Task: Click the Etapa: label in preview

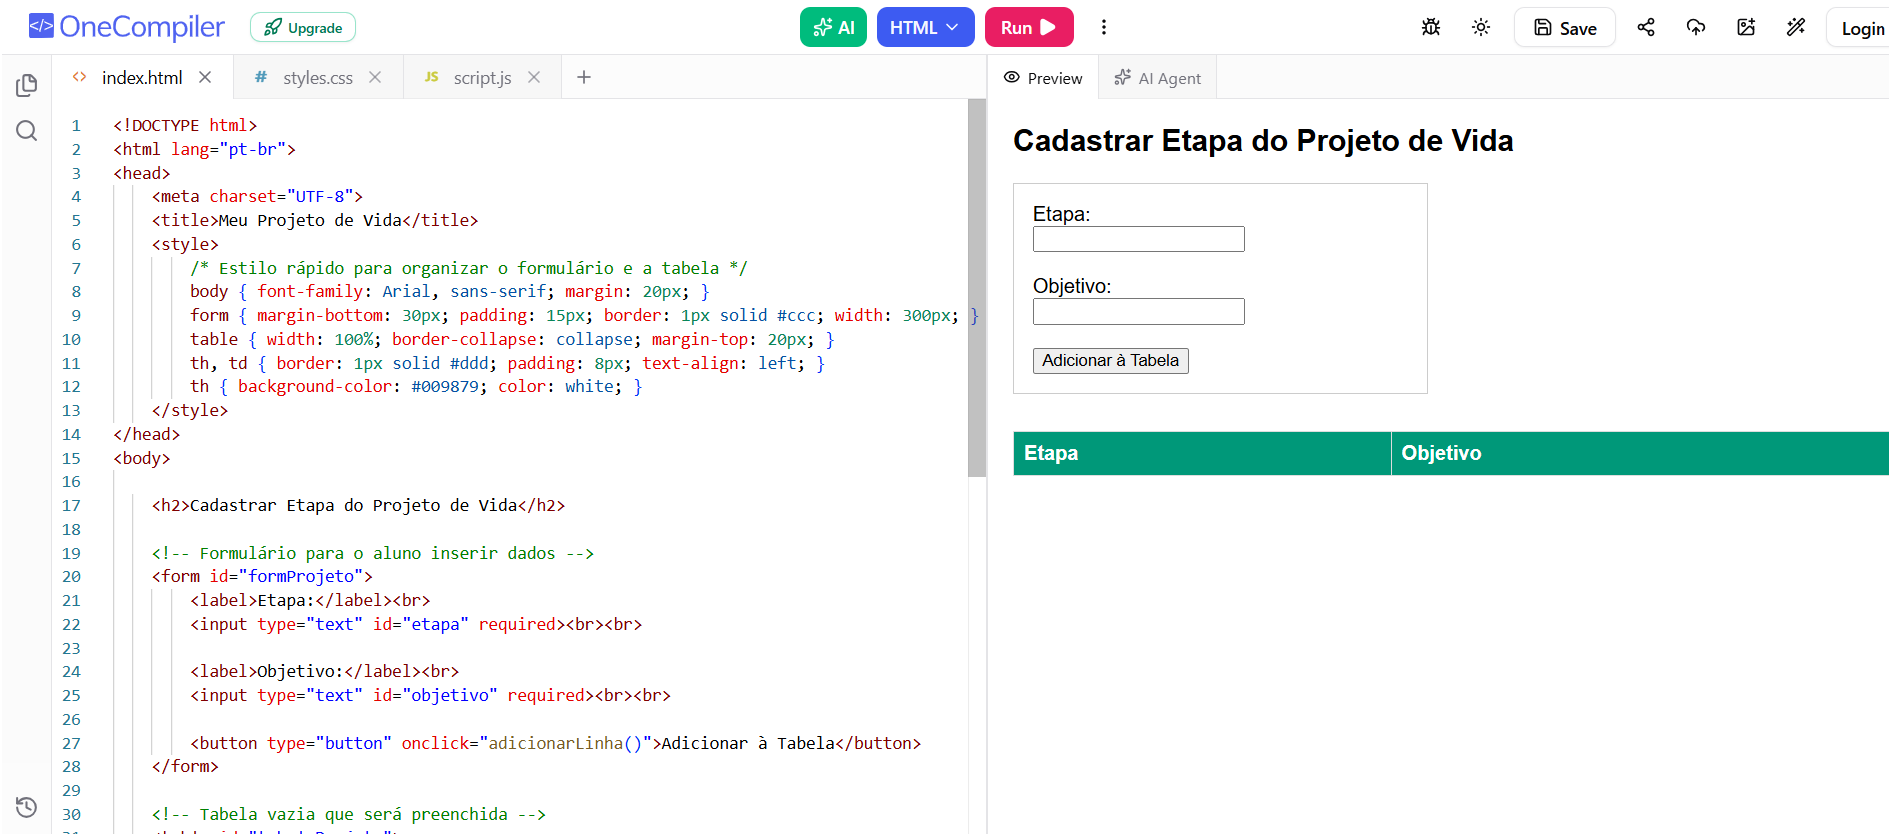Action: [x=1061, y=214]
